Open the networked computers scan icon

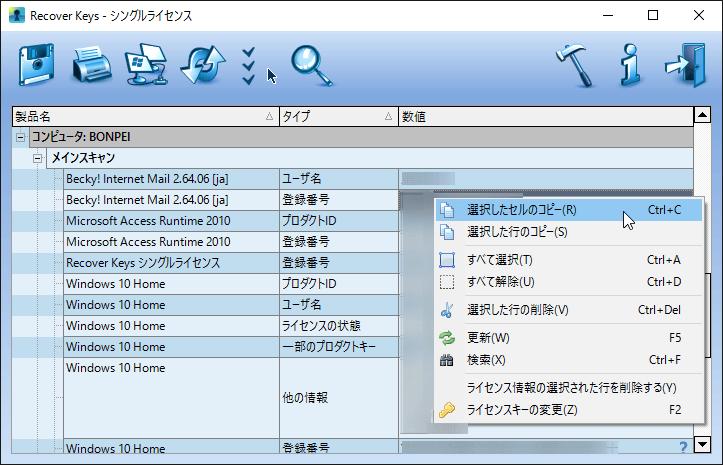[x=146, y=65]
